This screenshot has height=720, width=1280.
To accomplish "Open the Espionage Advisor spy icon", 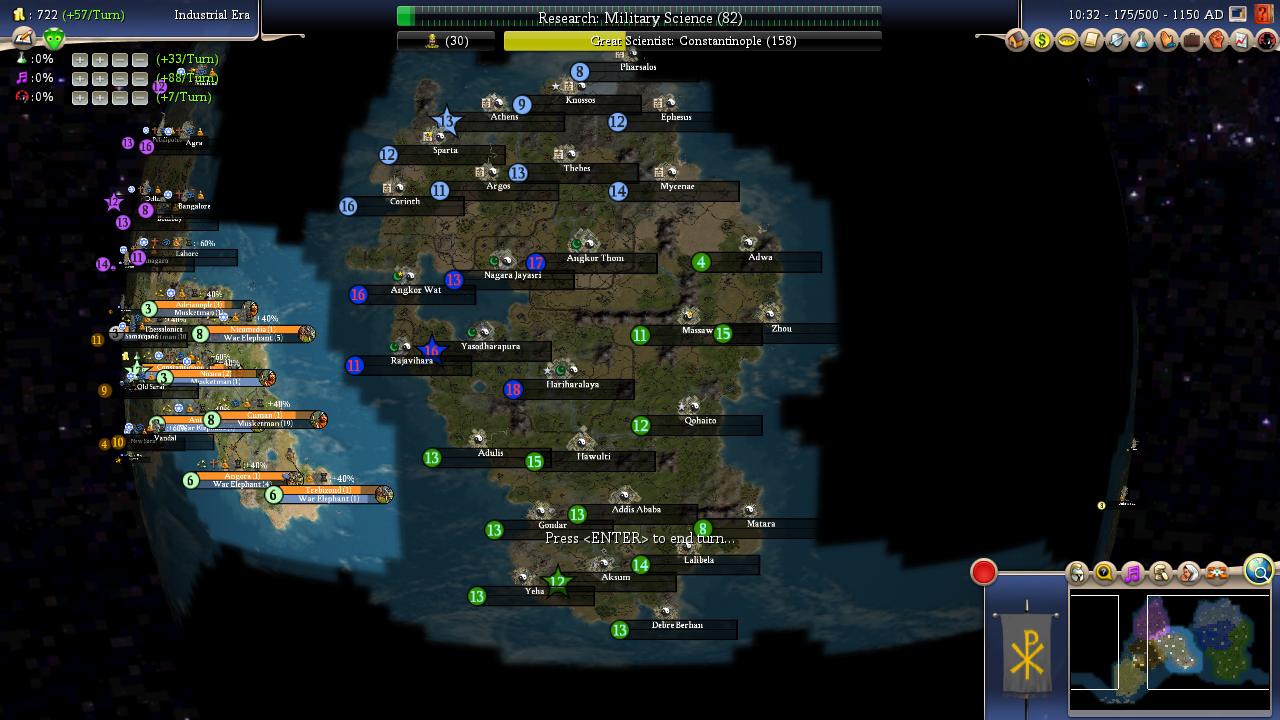I will [x=1267, y=41].
